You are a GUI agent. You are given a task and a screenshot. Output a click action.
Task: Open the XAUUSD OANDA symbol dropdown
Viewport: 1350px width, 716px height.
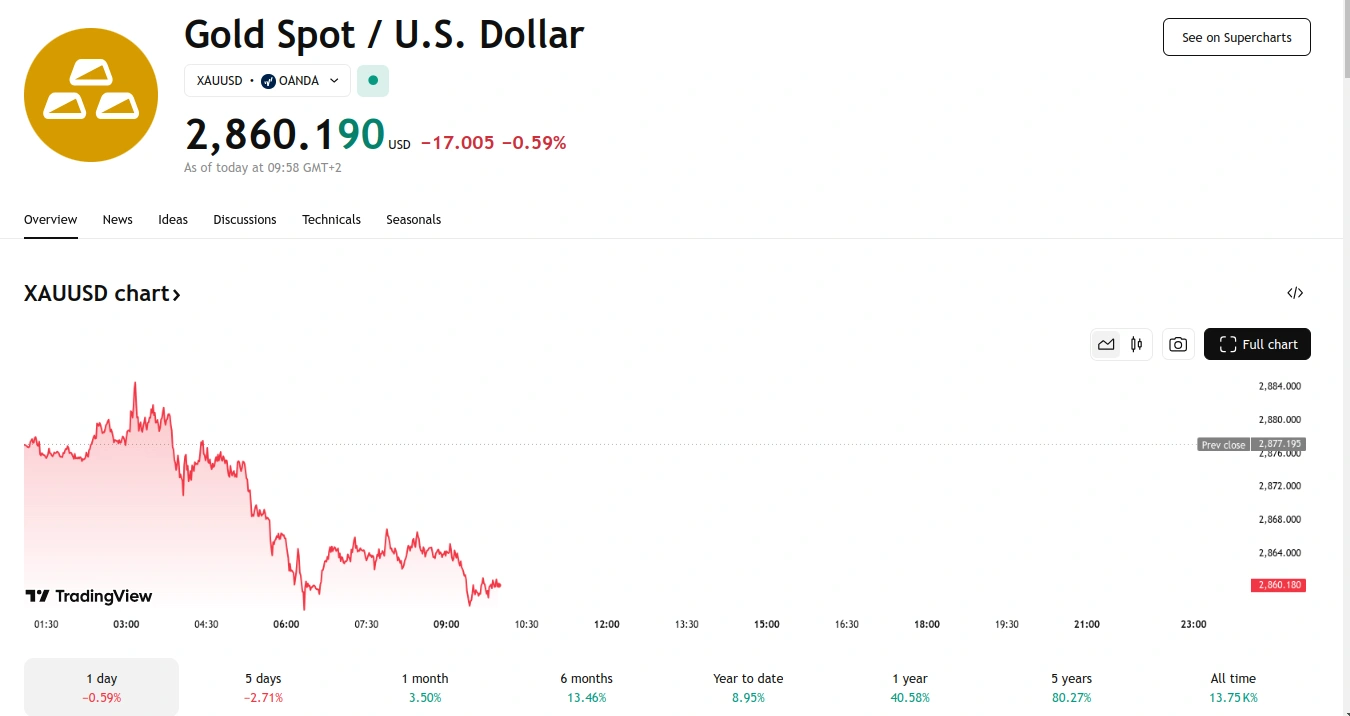pyautogui.click(x=267, y=81)
